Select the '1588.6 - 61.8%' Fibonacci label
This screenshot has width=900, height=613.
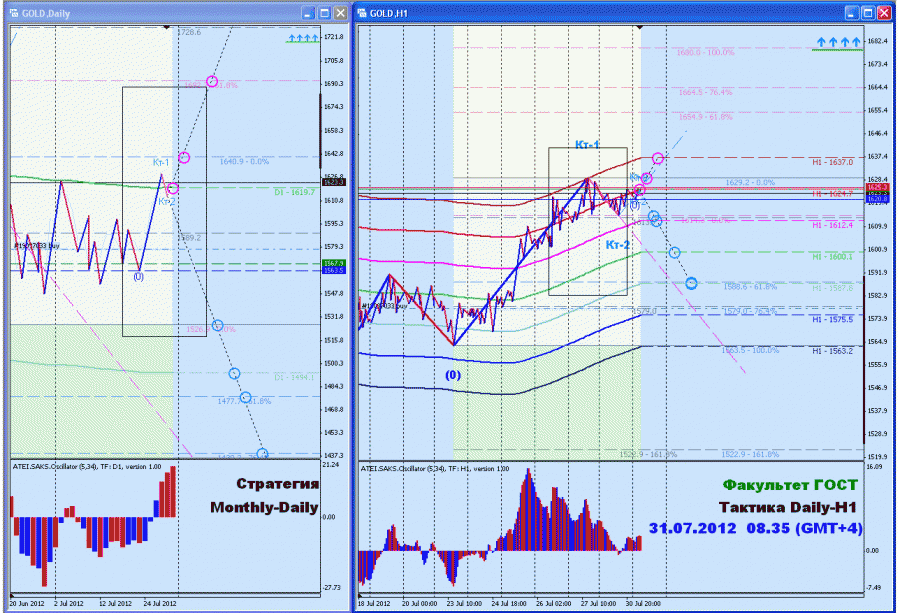pos(750,286)
